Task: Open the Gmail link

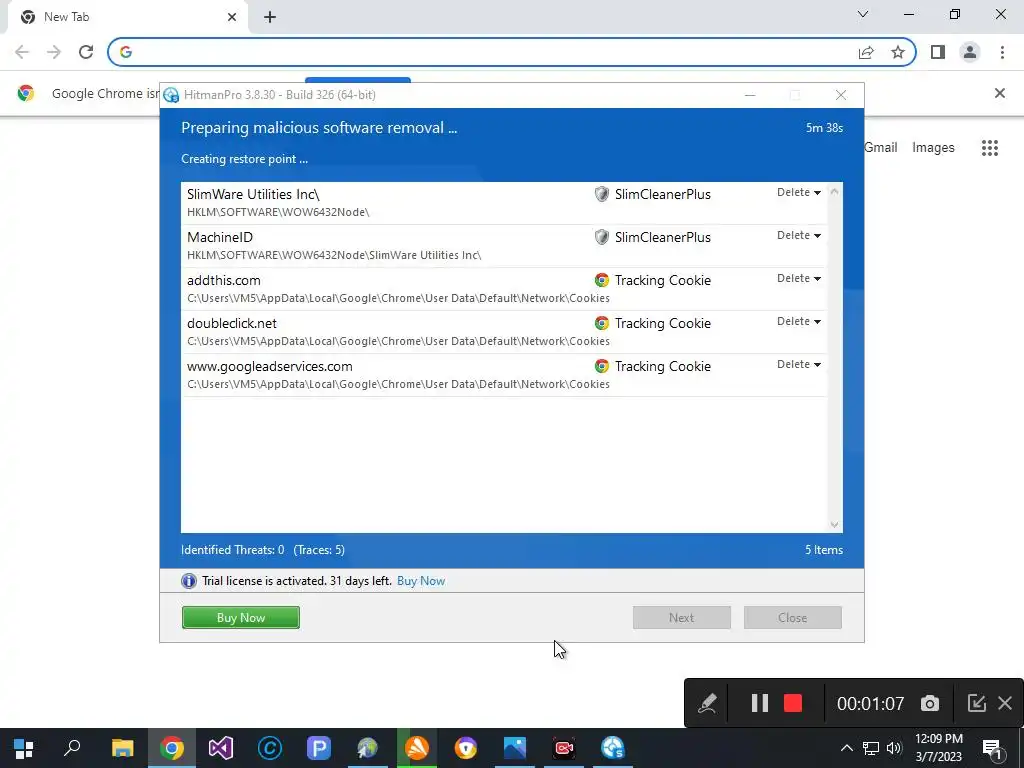Action: pyautogui.click(x=880, y=148)
